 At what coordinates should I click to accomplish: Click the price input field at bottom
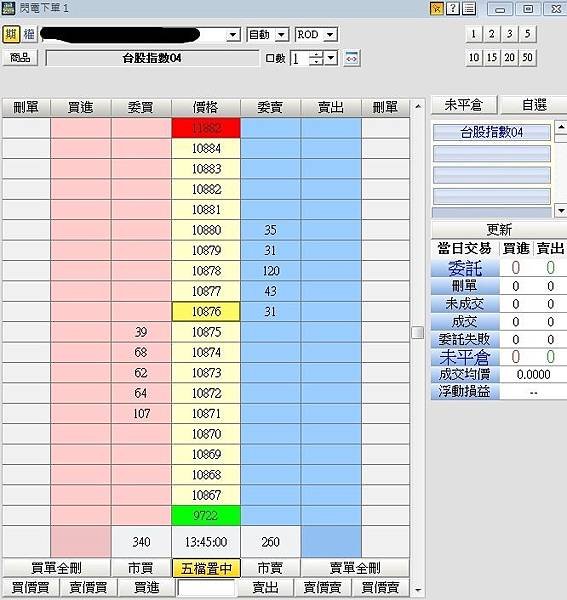coord(206,587)
